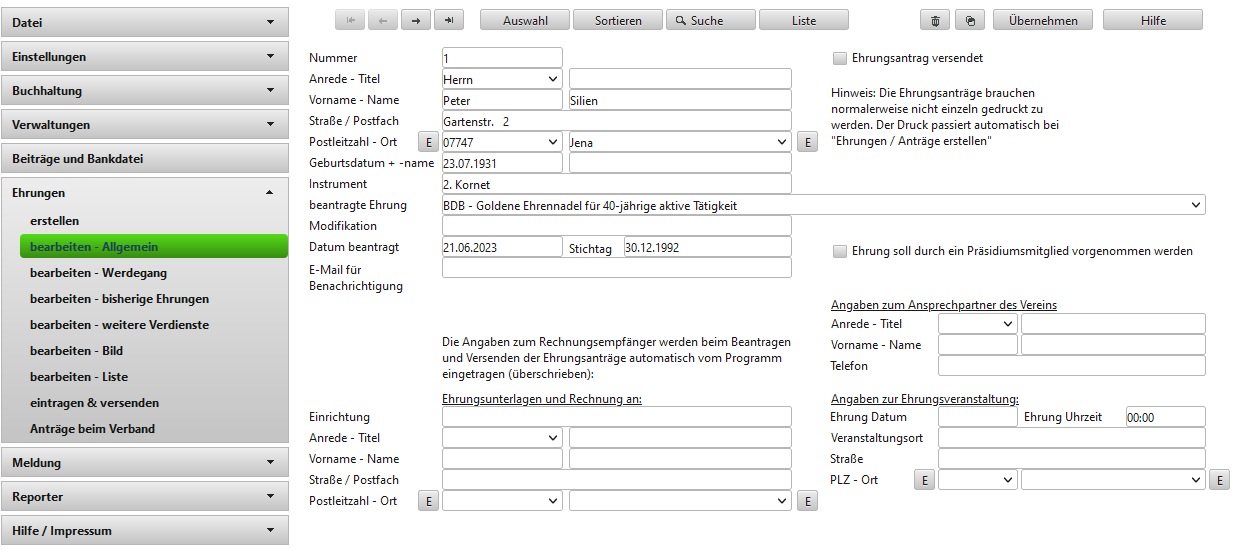Expand the Hilfe / Impressum section
The width and height of the screenshot is (1238, 560).
tap(145, 530)
